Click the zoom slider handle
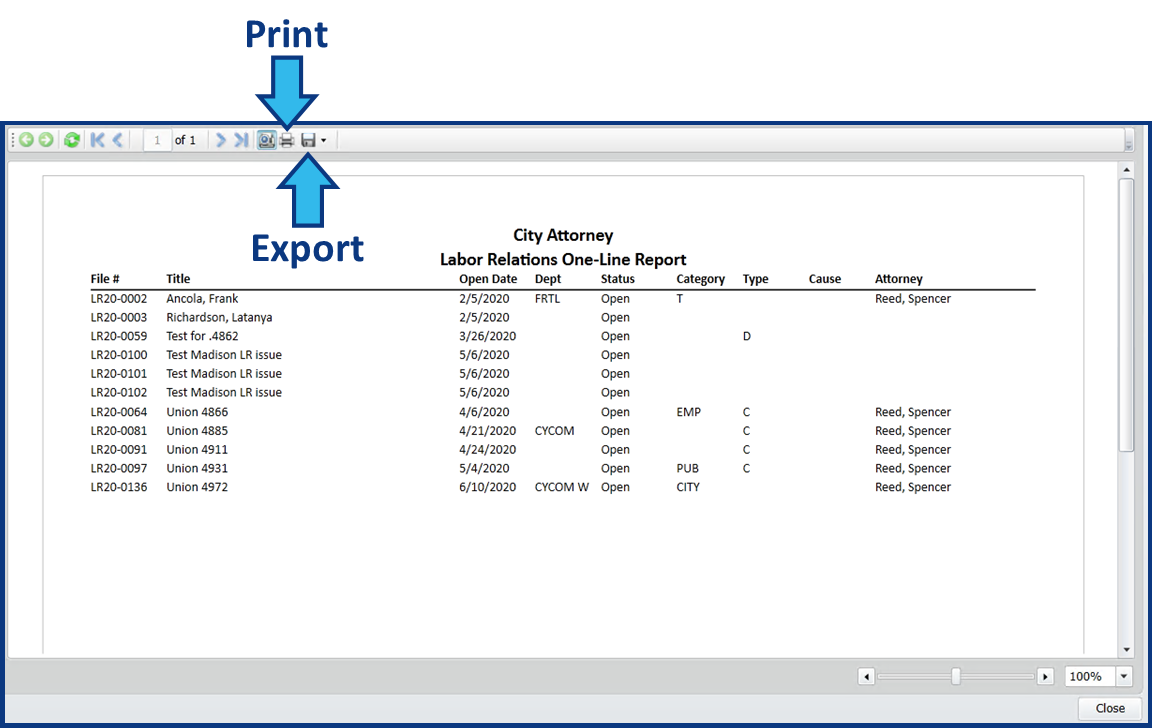The image size is (1153, 728). [955, 676]
